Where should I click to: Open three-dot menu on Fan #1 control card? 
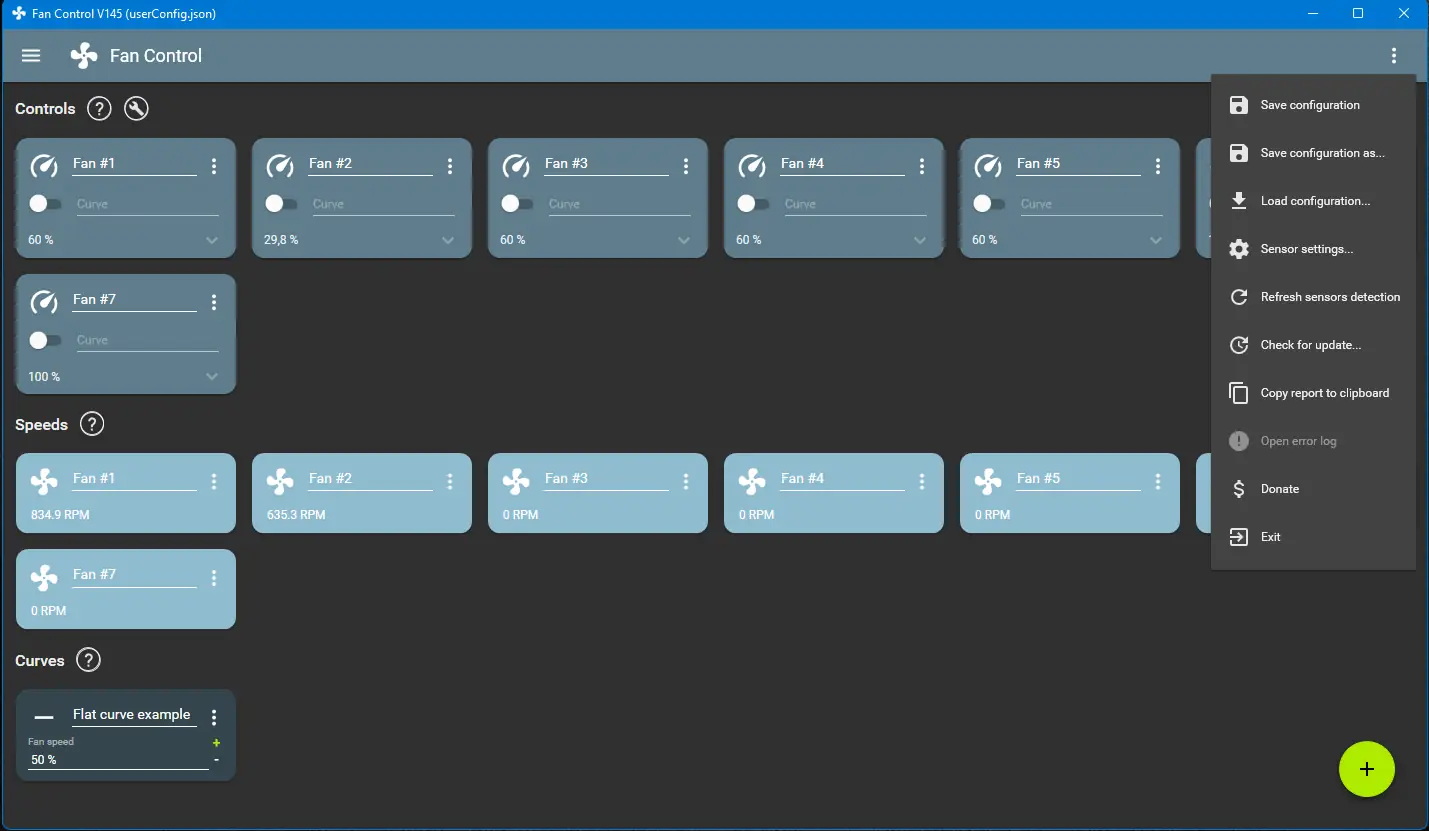click(x=214, y=166)
